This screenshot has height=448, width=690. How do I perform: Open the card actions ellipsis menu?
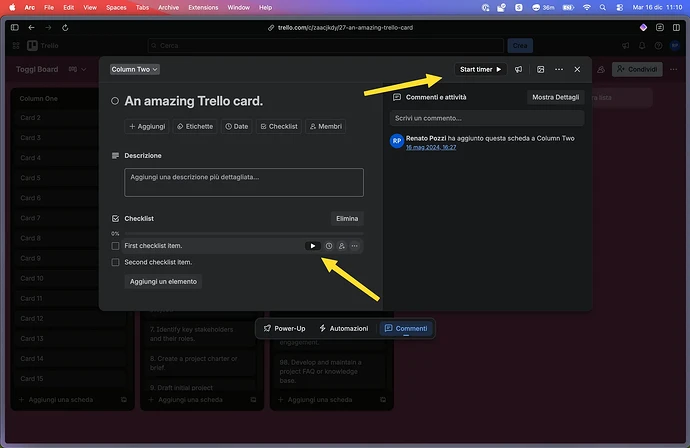pyautogui.click(x=559, y=70)
